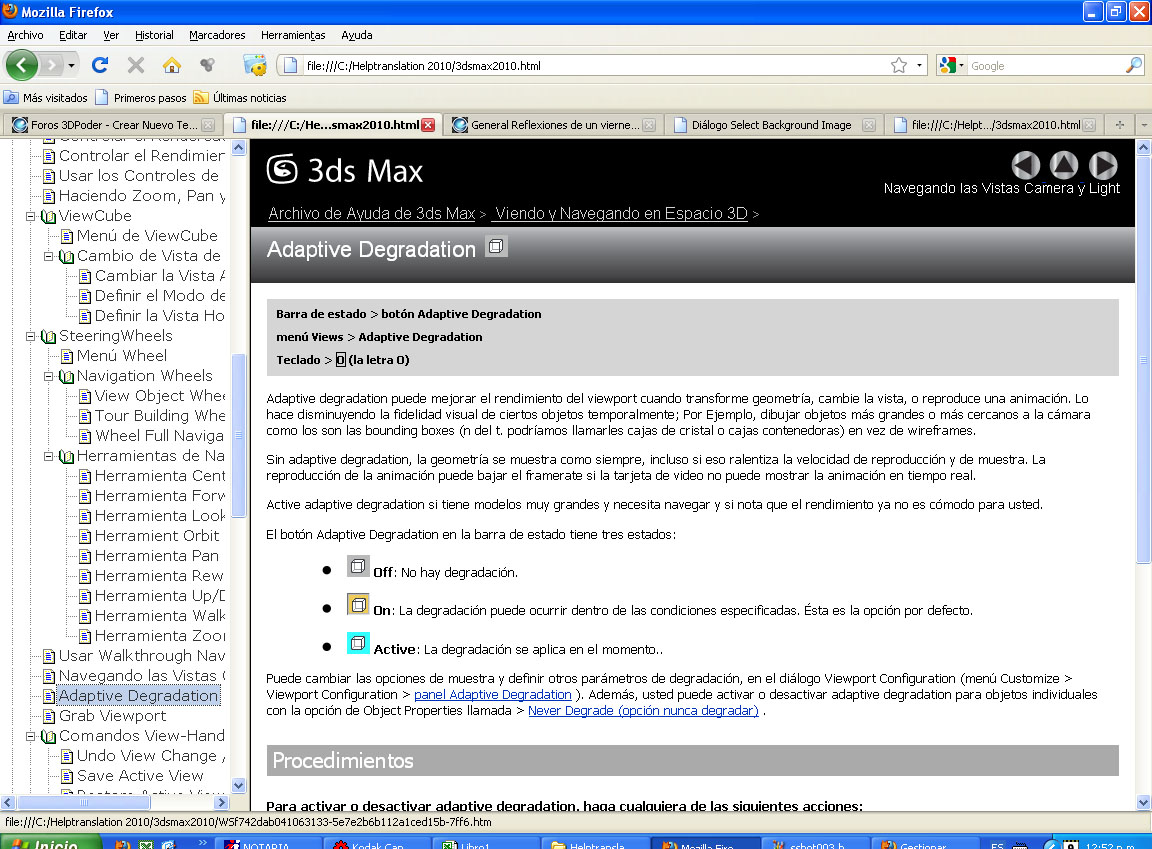Click the tree panel horizontal scrollbar thumb
Screen dimensions: 1152x849
point(83,803)
